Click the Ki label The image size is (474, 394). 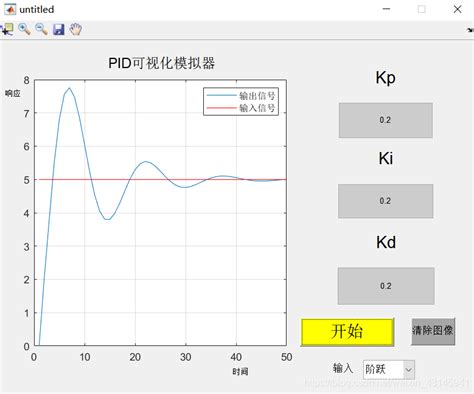pyautogui.click(x=386, y=158)
